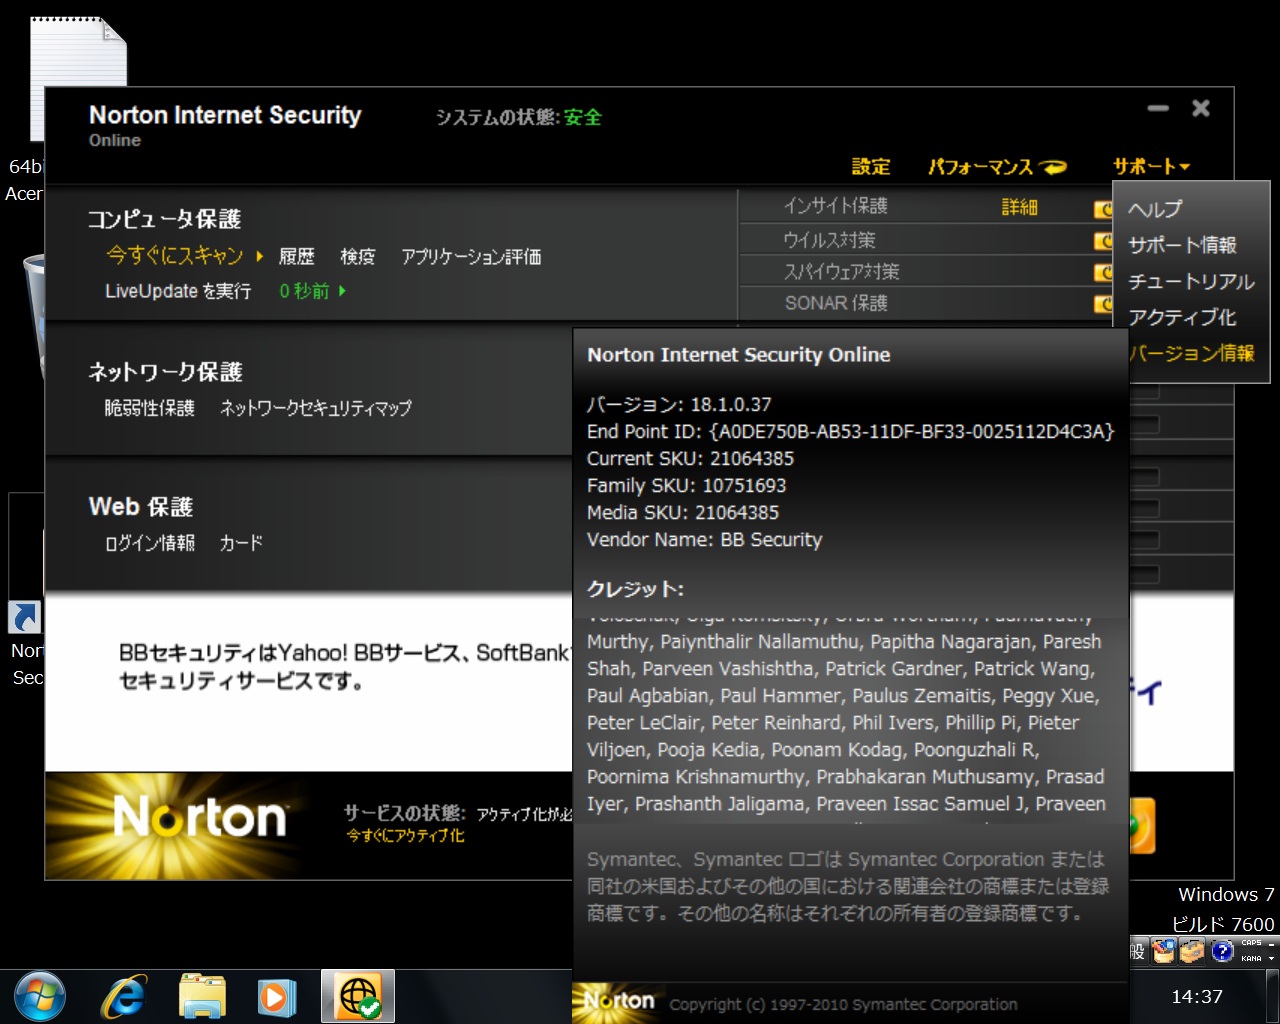Click the taskbar clock showing 14:37

1197,996
